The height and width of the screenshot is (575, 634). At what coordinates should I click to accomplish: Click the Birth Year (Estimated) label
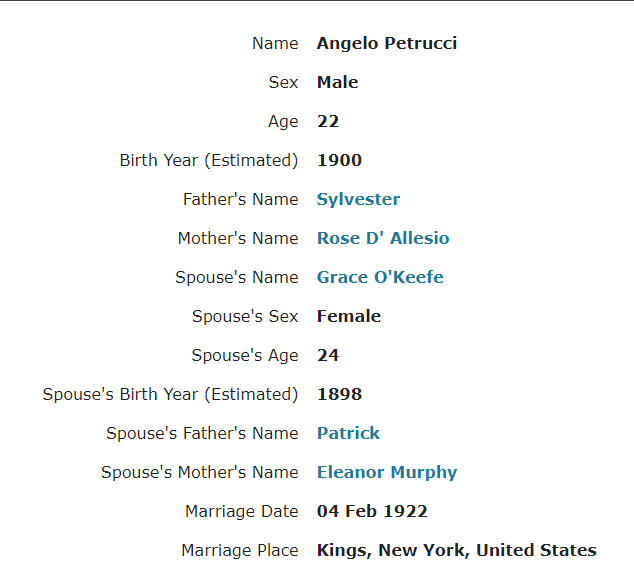209,160
